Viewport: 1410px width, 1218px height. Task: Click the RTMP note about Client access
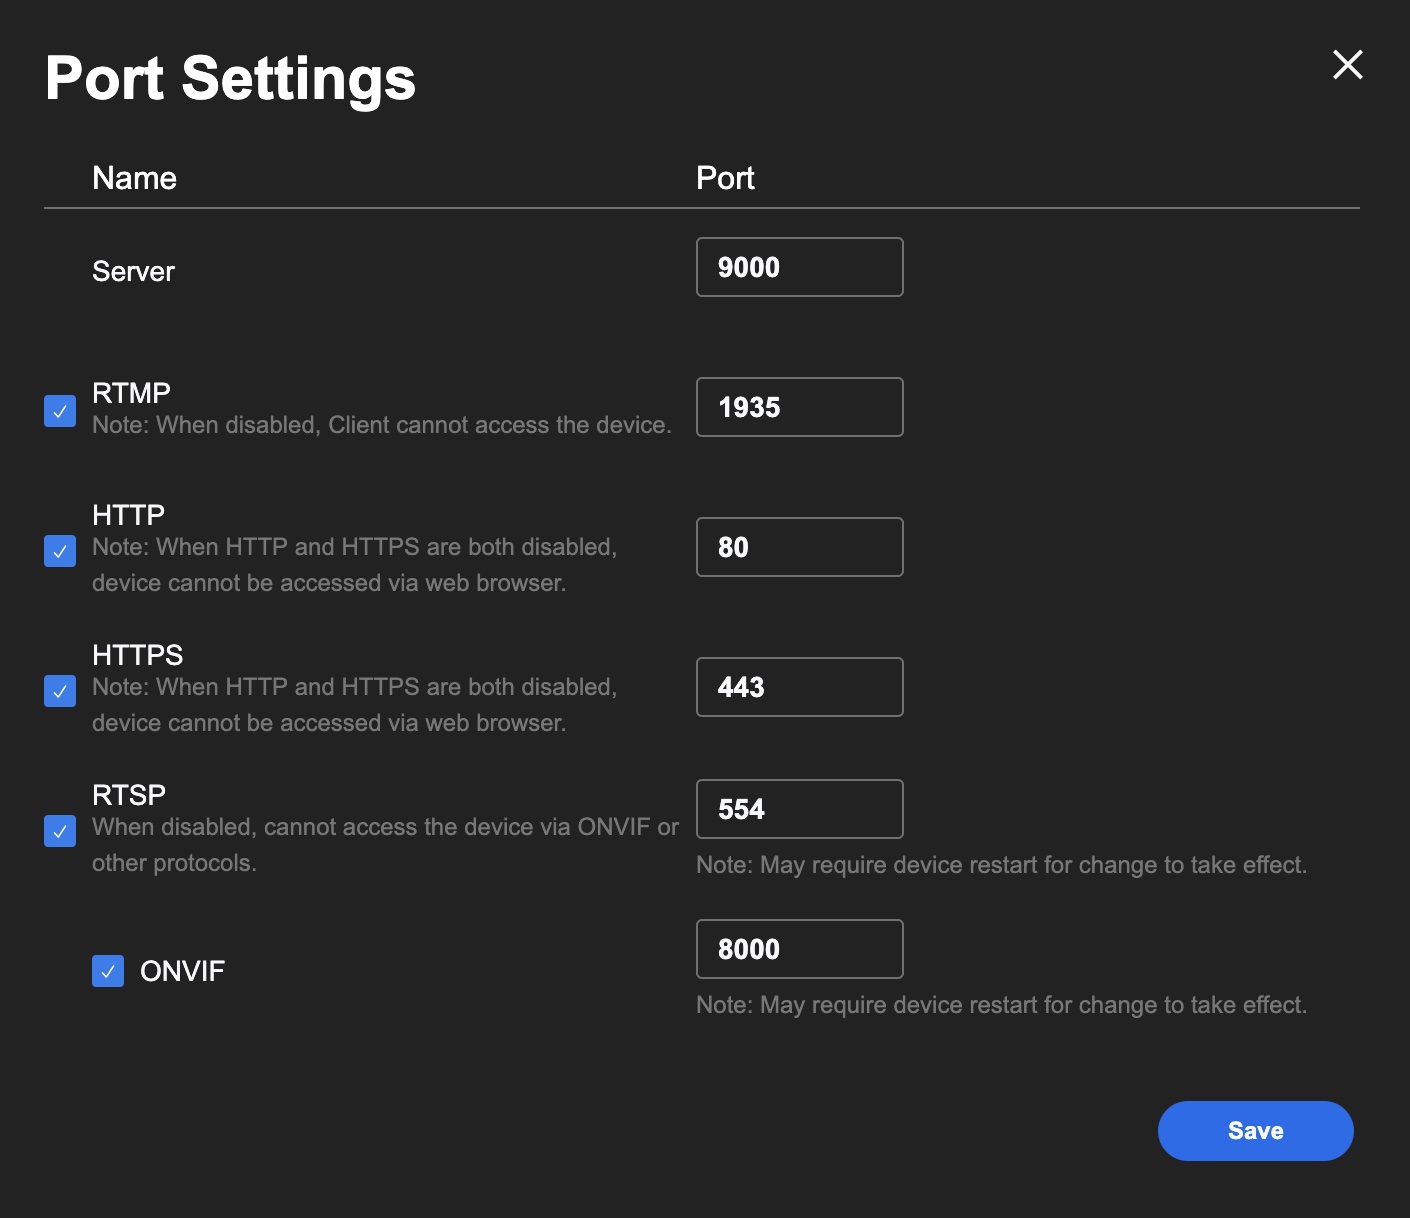pyautogui.click(x=382, y=425)
